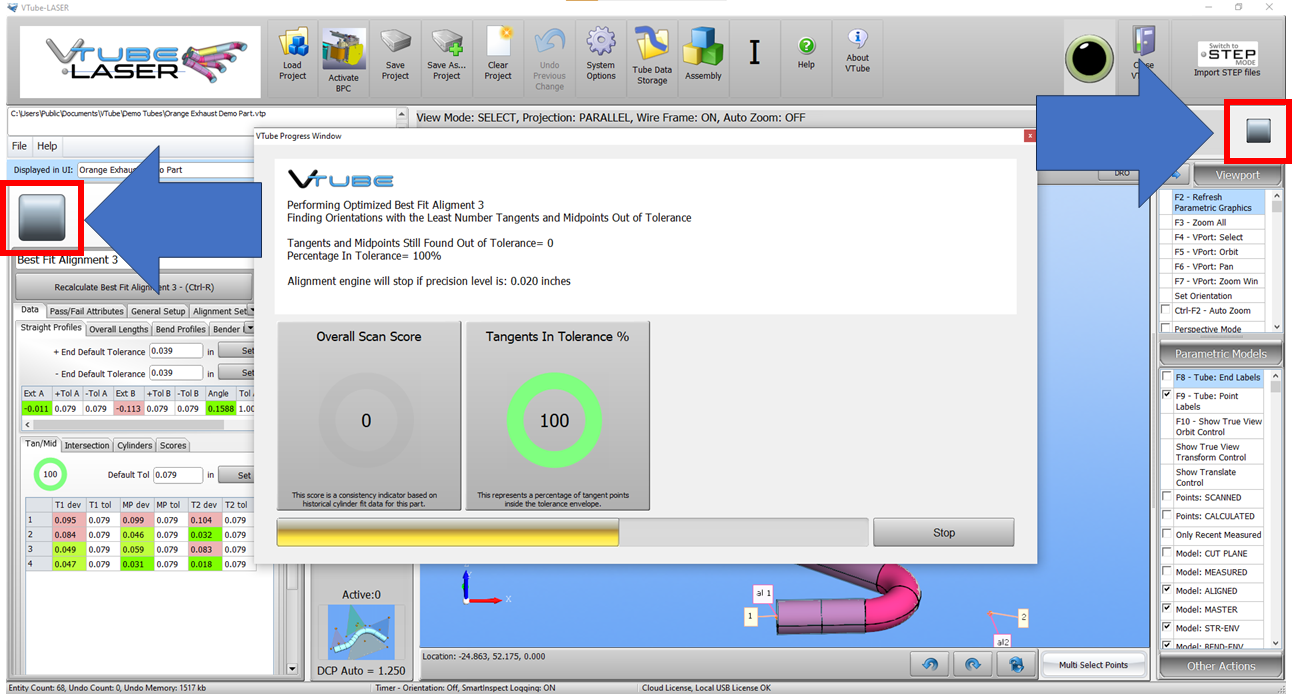Open the Assembly cubes tool
This screenshot has height=694, width=1292.
pos(704,57)
